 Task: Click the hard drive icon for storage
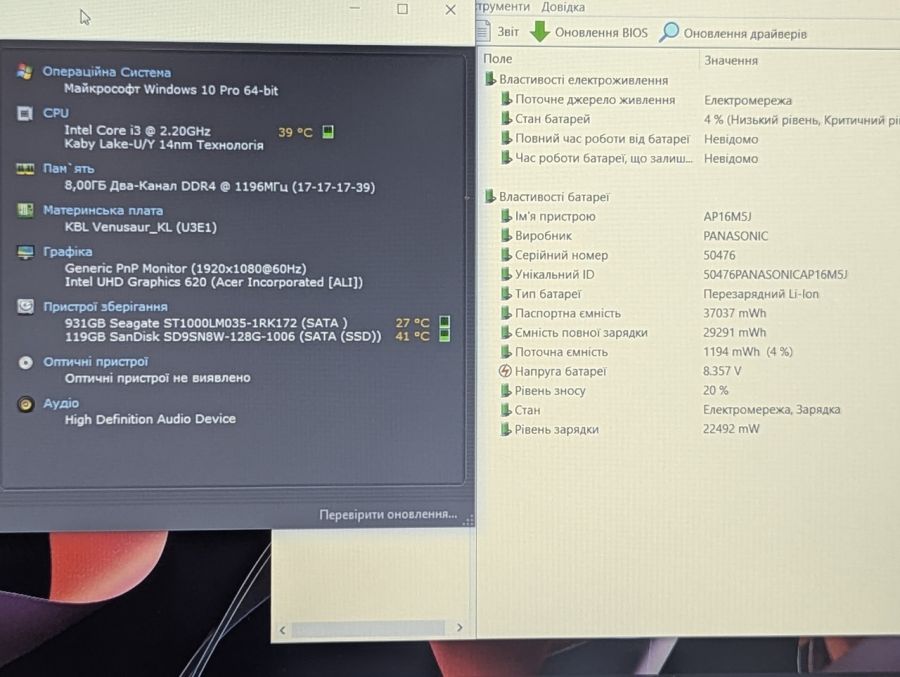pyautogui.click(x=25, y=306)
